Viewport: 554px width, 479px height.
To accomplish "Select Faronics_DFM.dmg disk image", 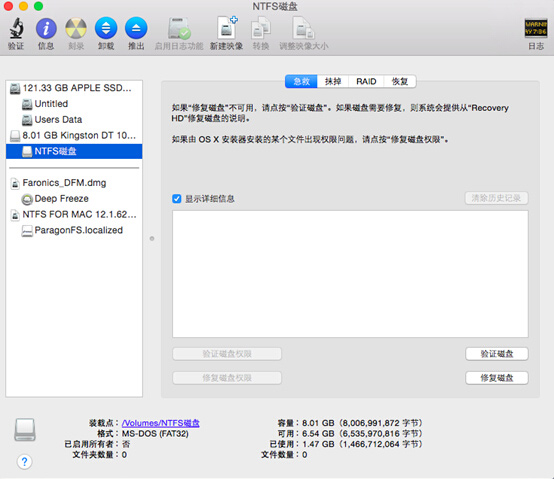I will point(74,183).
